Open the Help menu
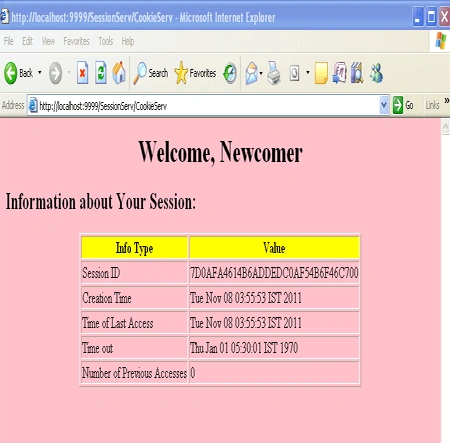 coord(128,41)
